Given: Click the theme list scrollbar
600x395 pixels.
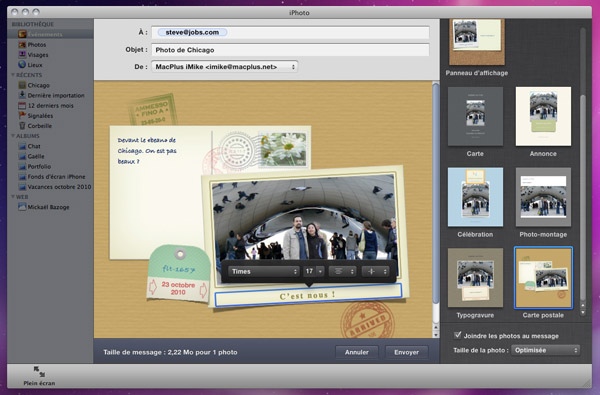Looking at the screenshot, I should (583, 197).
